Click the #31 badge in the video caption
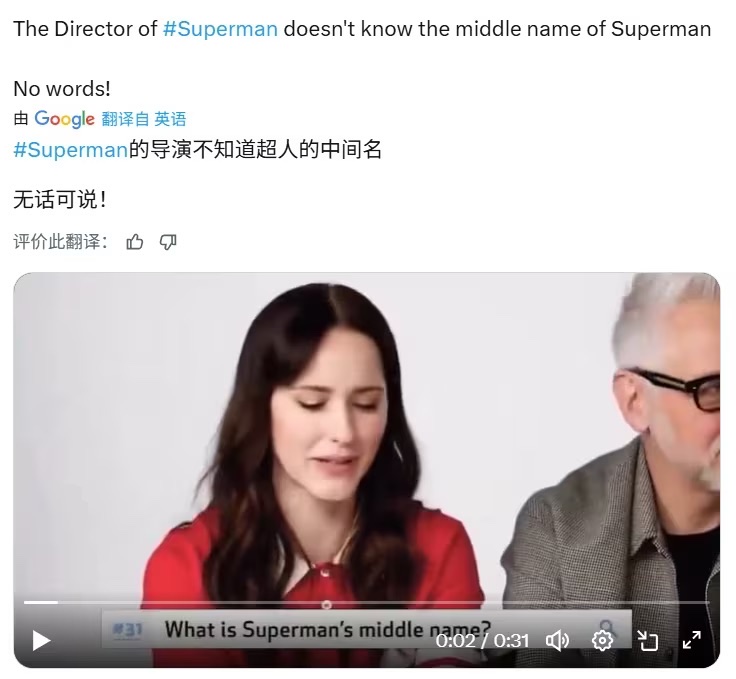736x679 pixels. coord(127,630)
